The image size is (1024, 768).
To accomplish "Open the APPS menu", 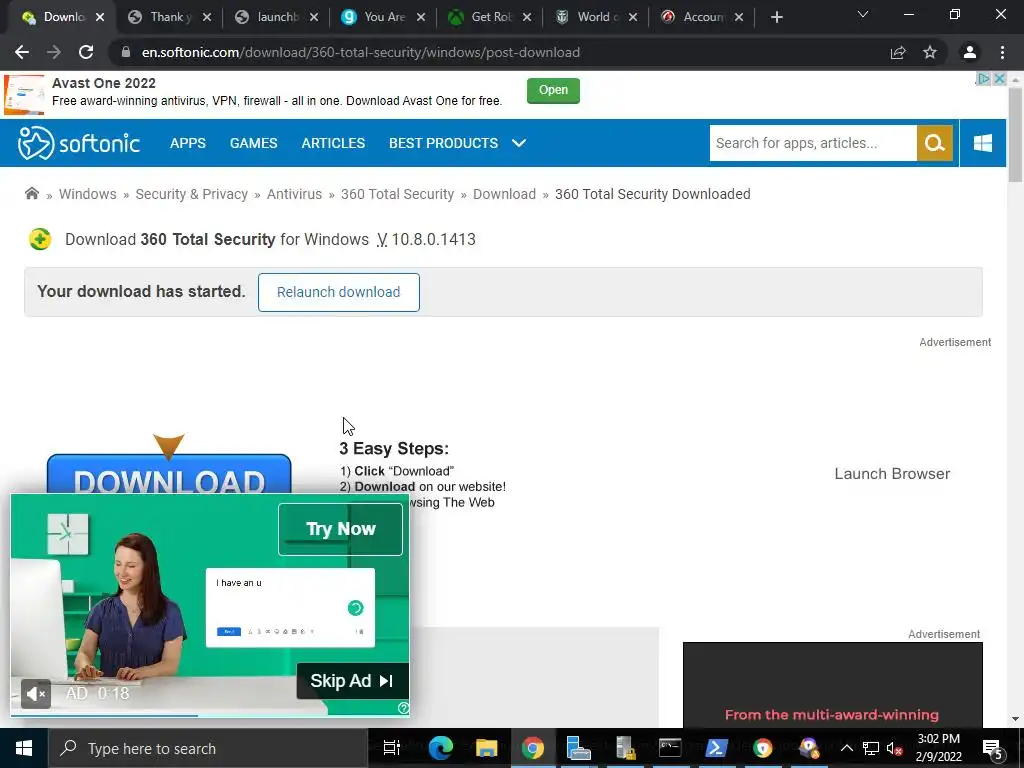I will (187, 143).
